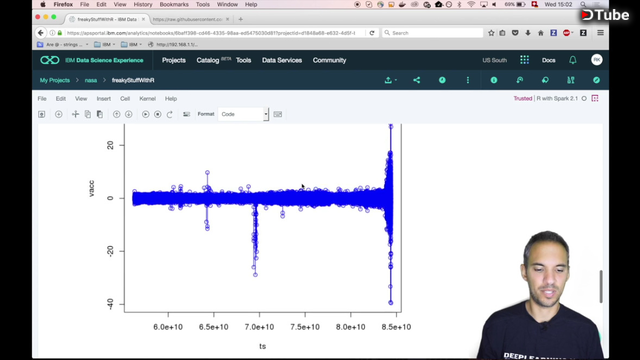Screen dimensions: 640x360
Task: Open the RK user avatar menu
Action: (x=596, y=60)
